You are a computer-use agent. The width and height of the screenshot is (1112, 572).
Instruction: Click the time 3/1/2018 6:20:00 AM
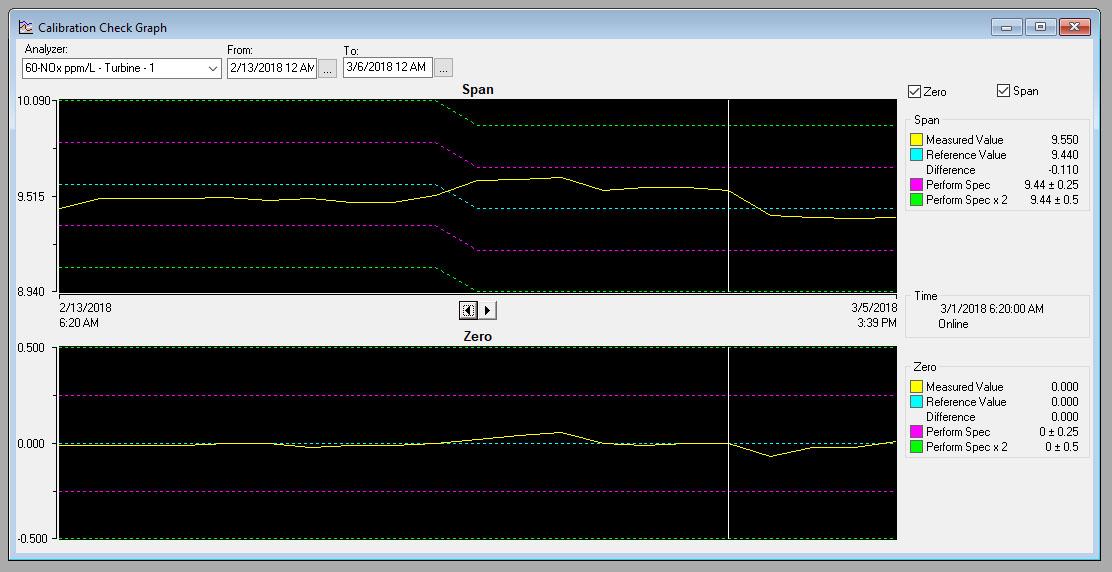(x=991, y=309)
